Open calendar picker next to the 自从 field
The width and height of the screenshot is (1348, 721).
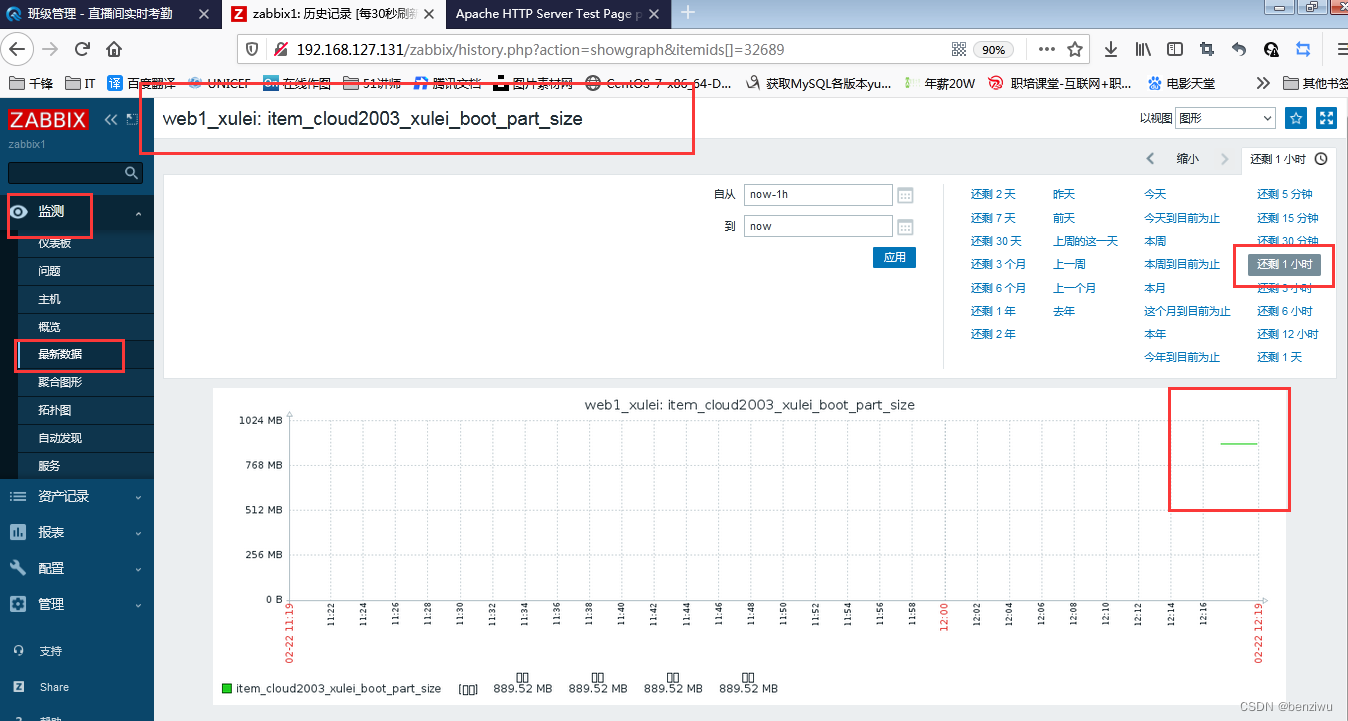coord(906,195)
